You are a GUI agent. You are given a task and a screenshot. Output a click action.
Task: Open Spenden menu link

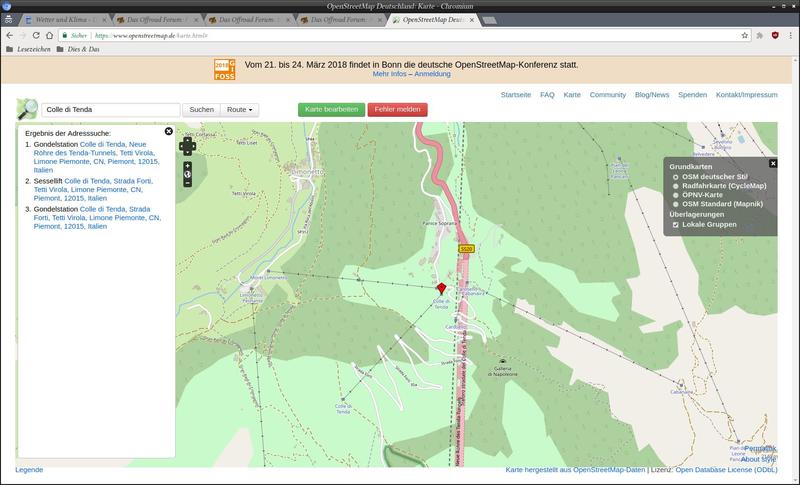pos(692,95)
